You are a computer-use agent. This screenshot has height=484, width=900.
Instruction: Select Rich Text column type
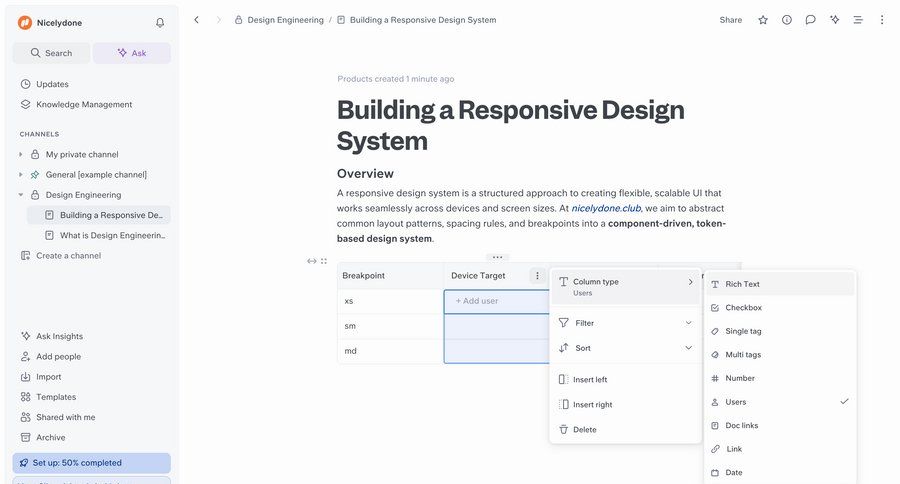point(742,284)
